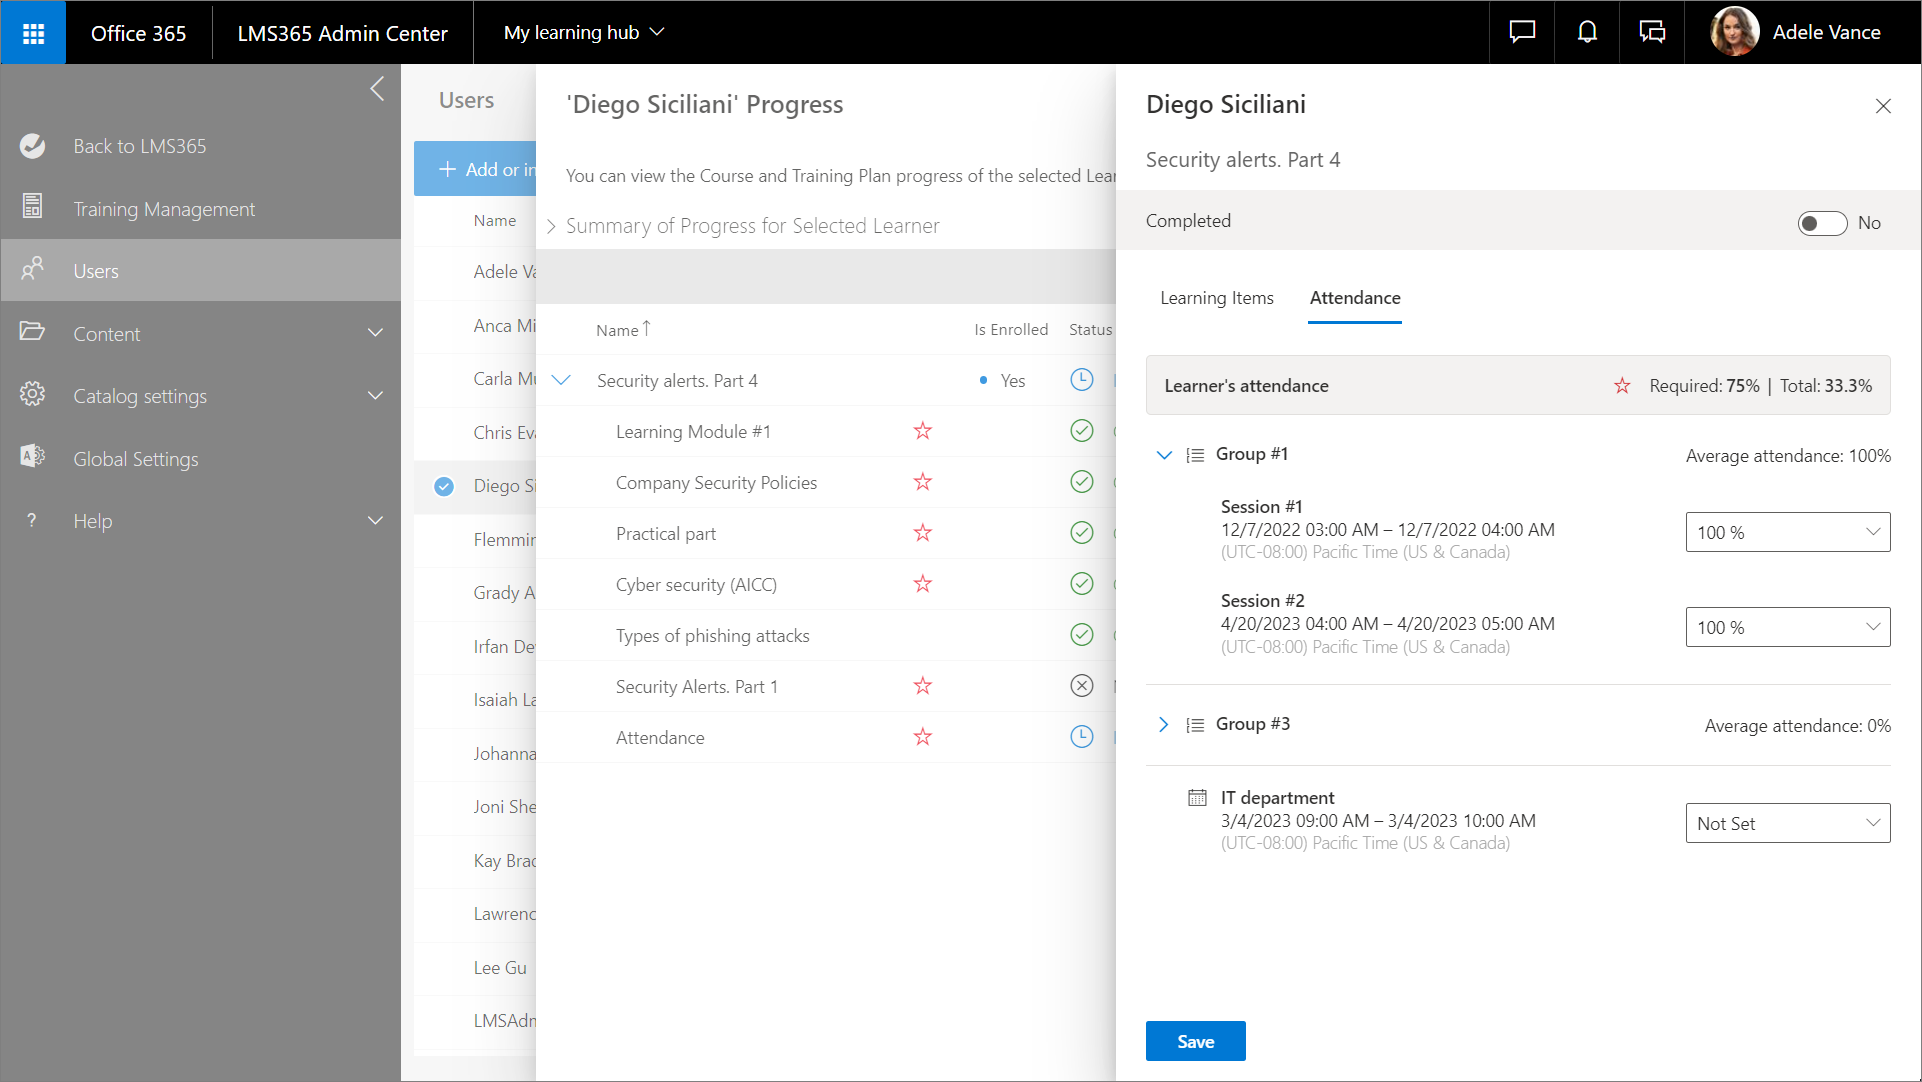Click the Training Management sidebar icon
This screenshot has height=1082, width=1922.
click(x=32, y=207)
